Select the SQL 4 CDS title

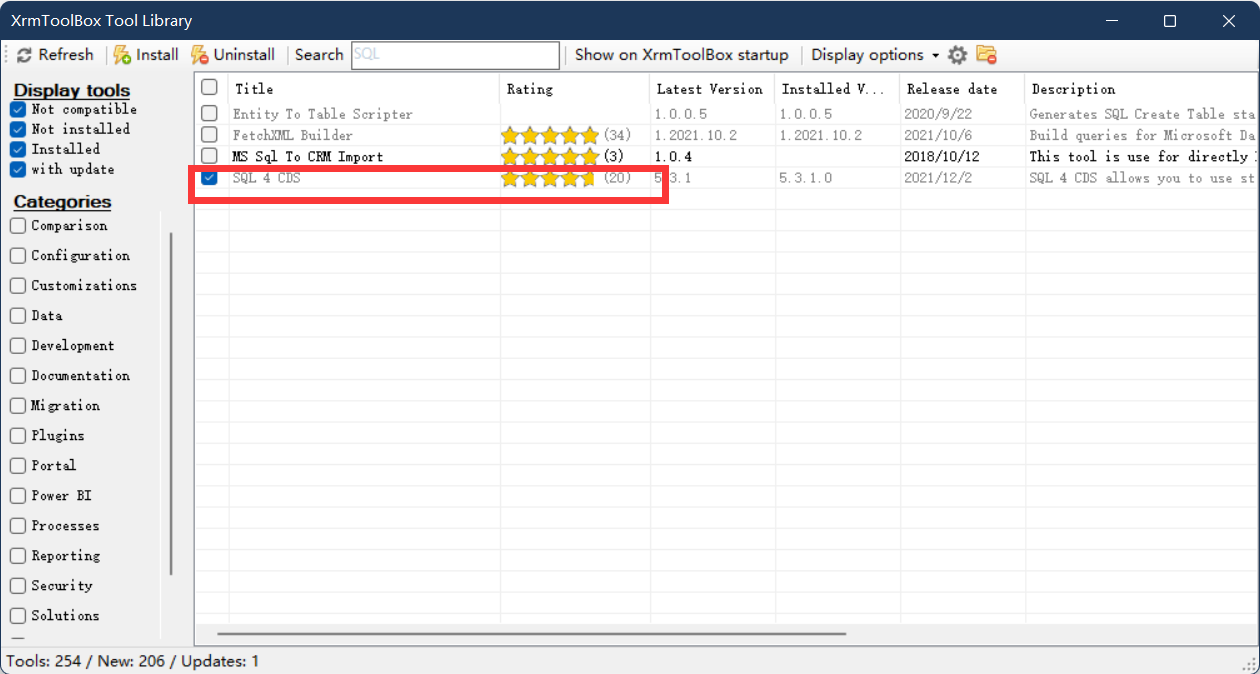[266, 178]
